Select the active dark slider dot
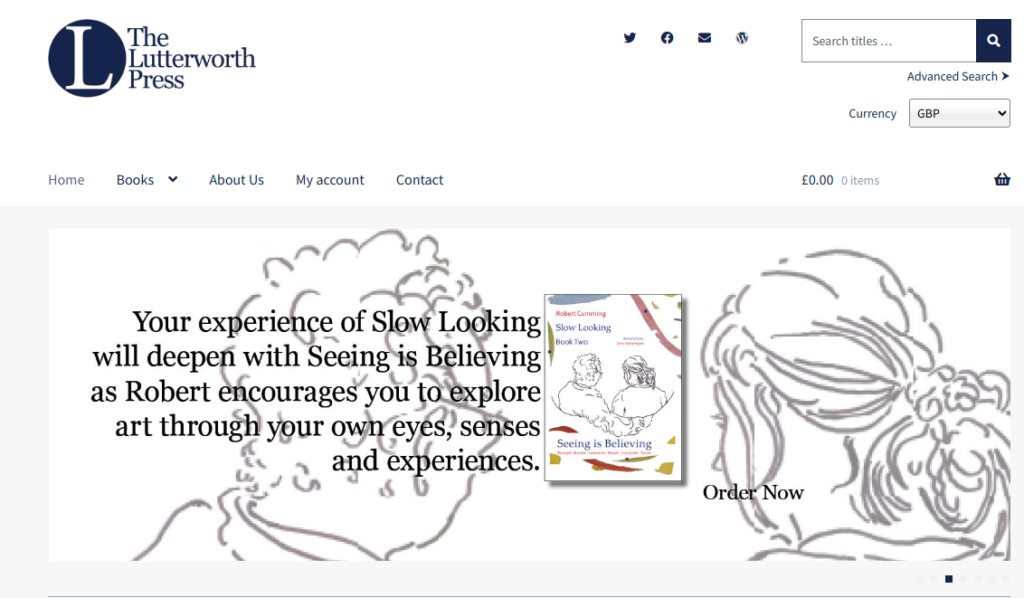Viewport: 1024px width, 598px height. tap(949, 578)
